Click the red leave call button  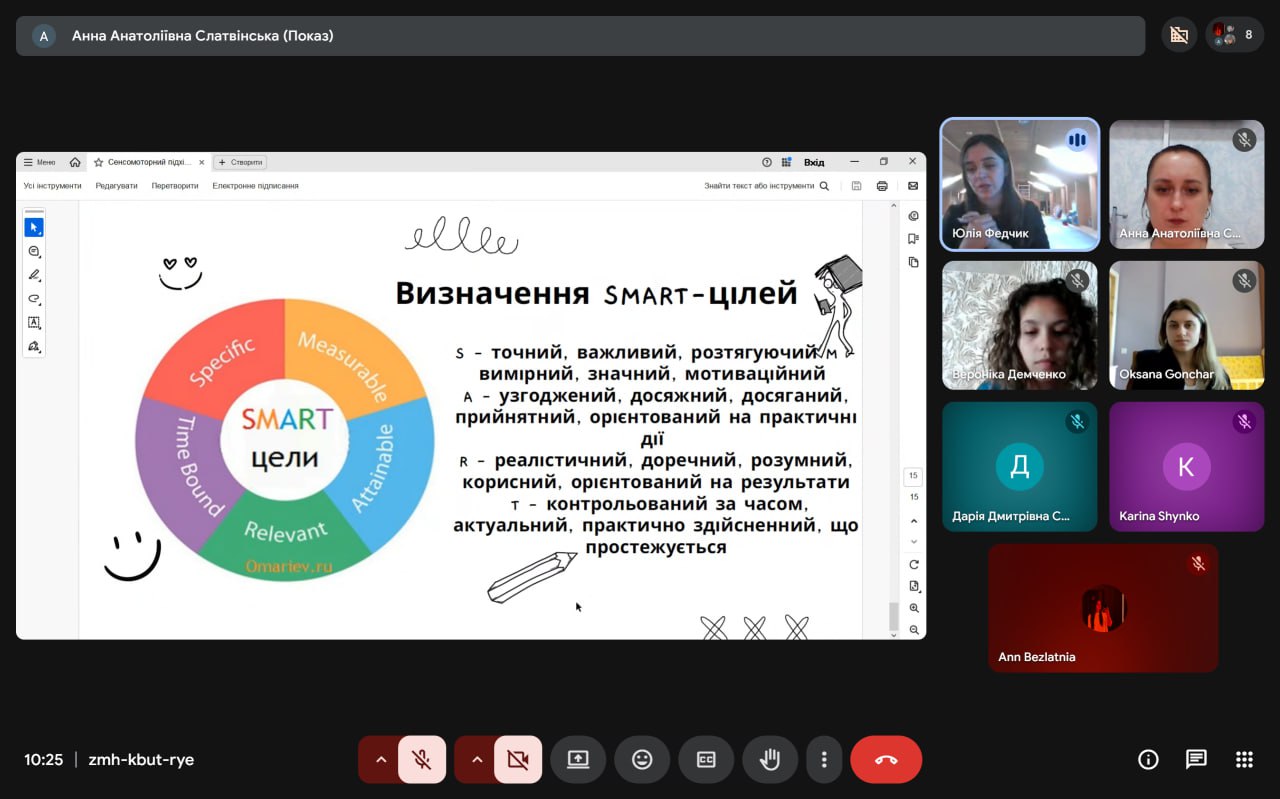886,760
